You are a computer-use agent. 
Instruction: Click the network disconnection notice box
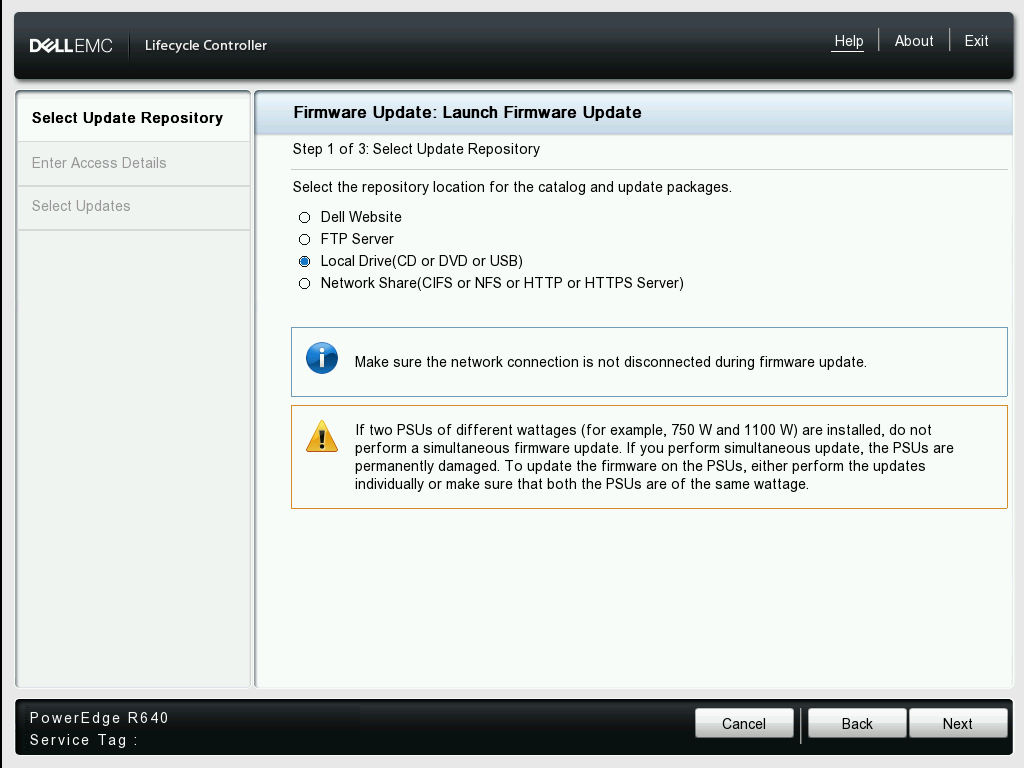[x=648, y=361]
